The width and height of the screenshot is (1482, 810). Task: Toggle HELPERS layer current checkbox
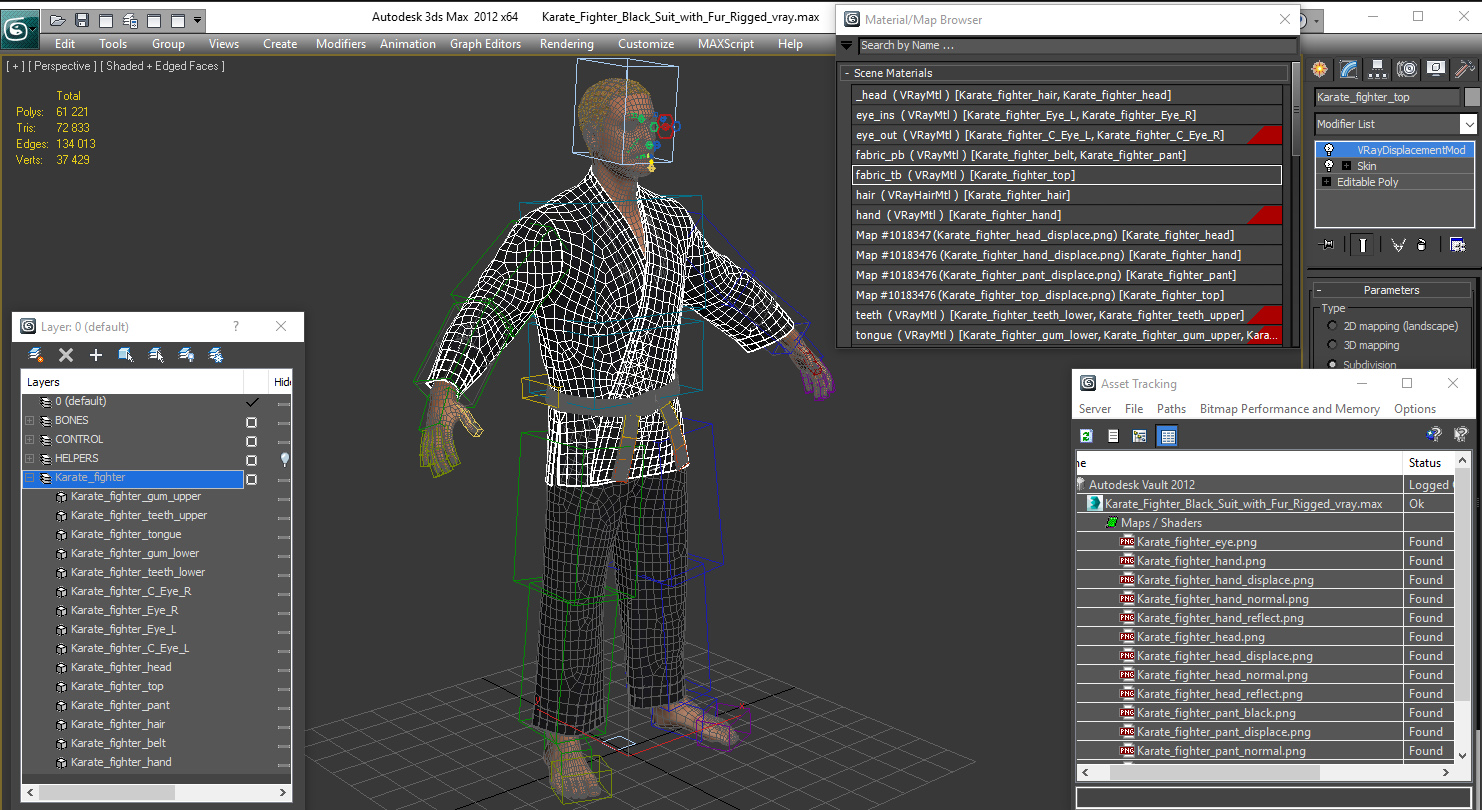tap(251, 460)
